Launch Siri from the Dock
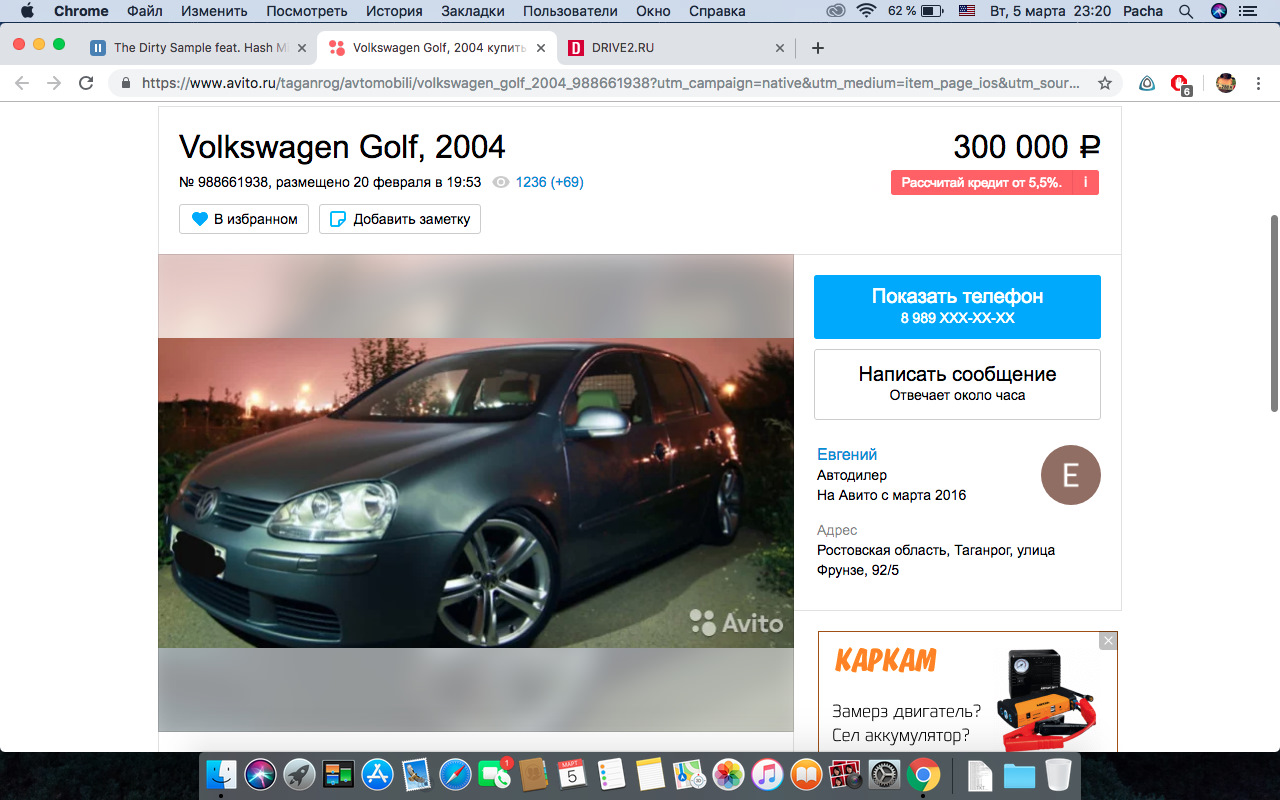This screenshot has width=1280, height=800. click(x=260, y=774)
